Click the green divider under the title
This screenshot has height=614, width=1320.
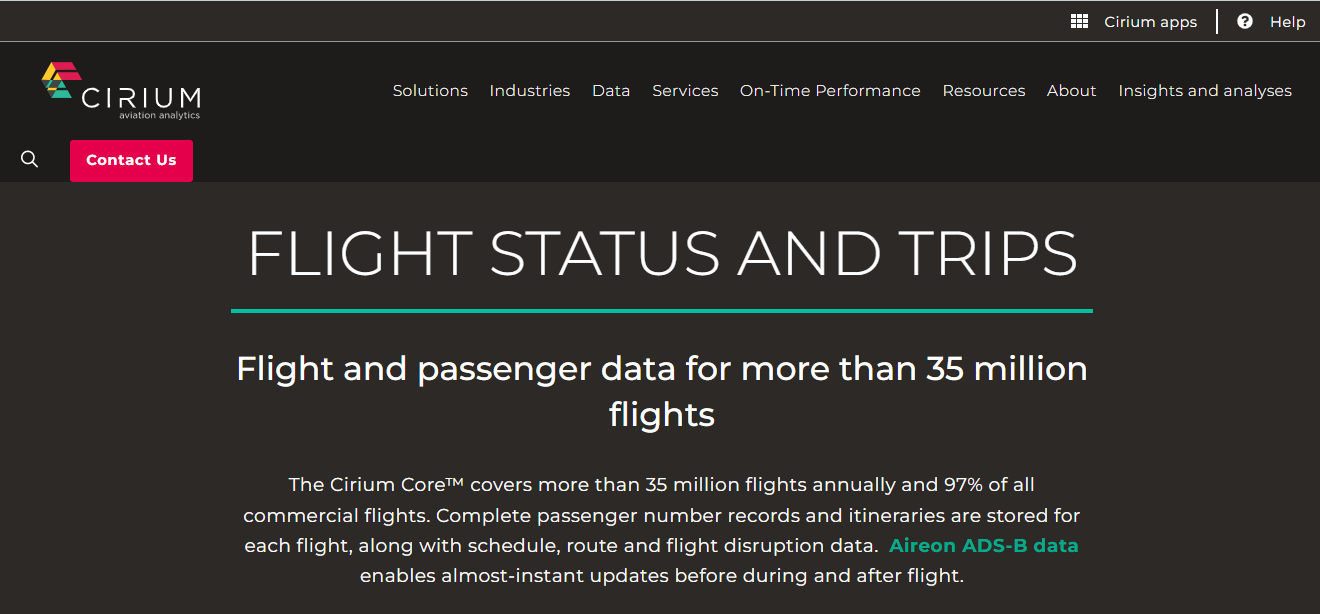pos(661,311)
